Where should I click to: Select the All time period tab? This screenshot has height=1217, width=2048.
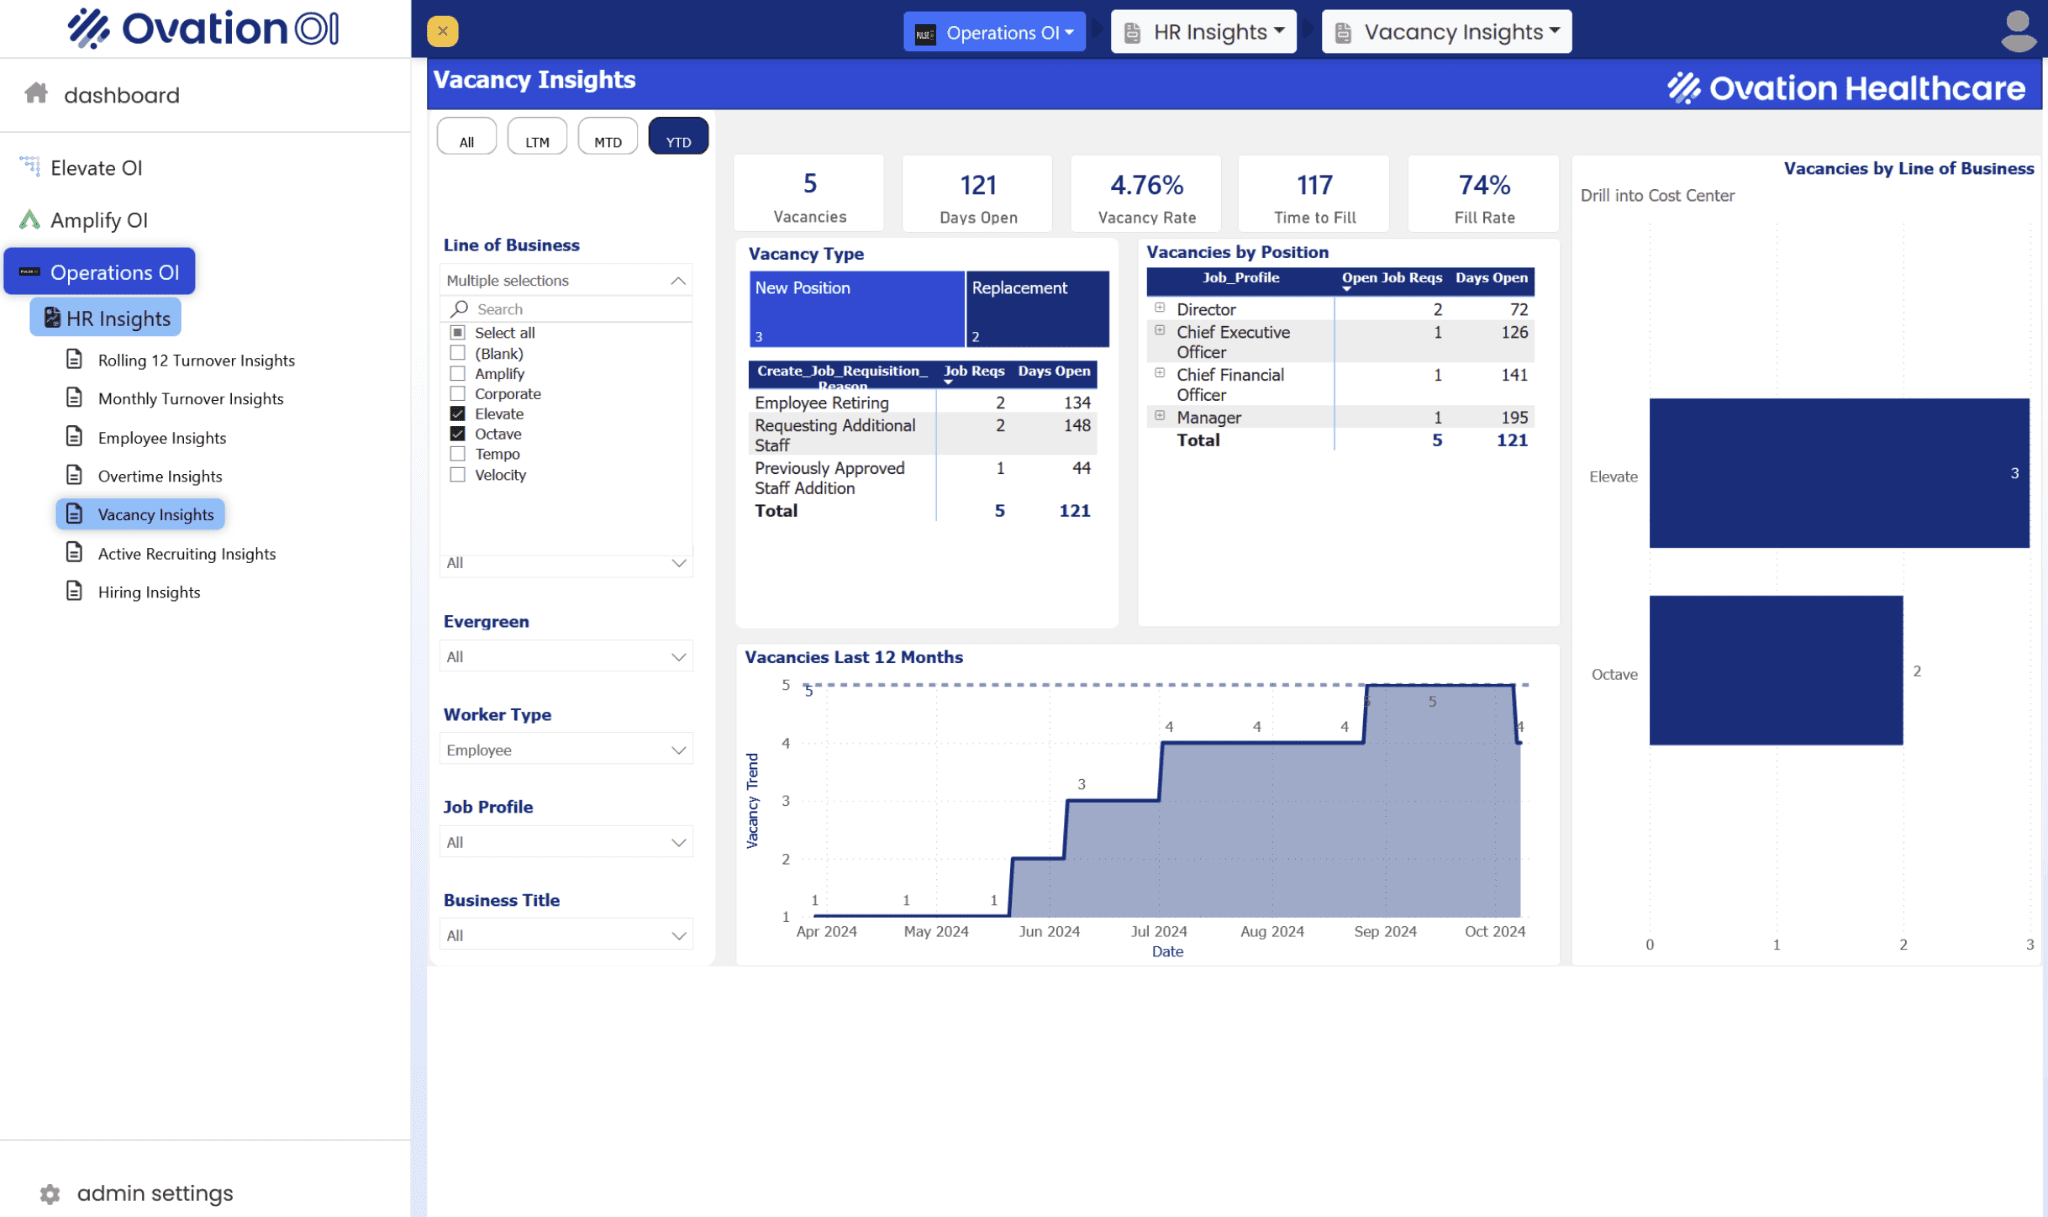click(466, 137)
